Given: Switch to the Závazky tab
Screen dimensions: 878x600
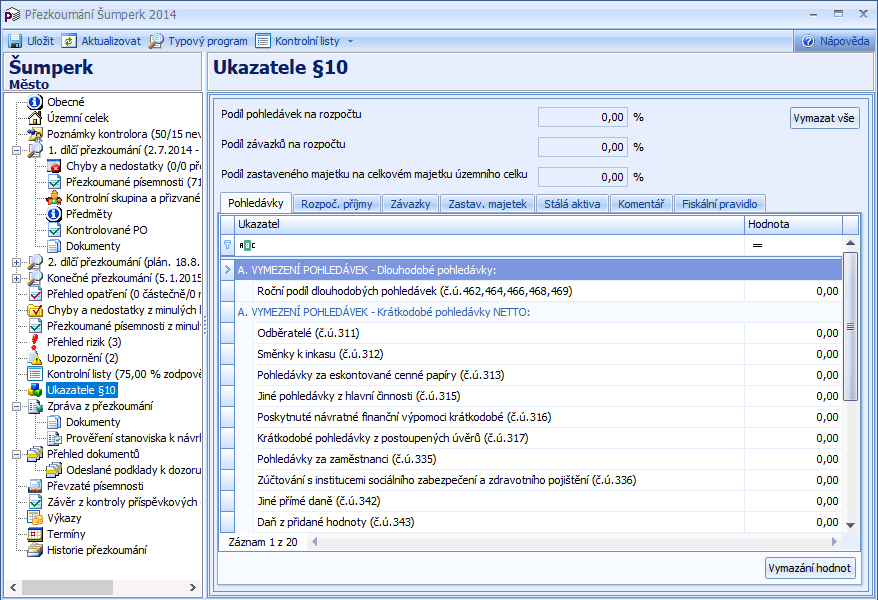Looking at the screenshot, I should pyautogui.click(x=410, y=204).
